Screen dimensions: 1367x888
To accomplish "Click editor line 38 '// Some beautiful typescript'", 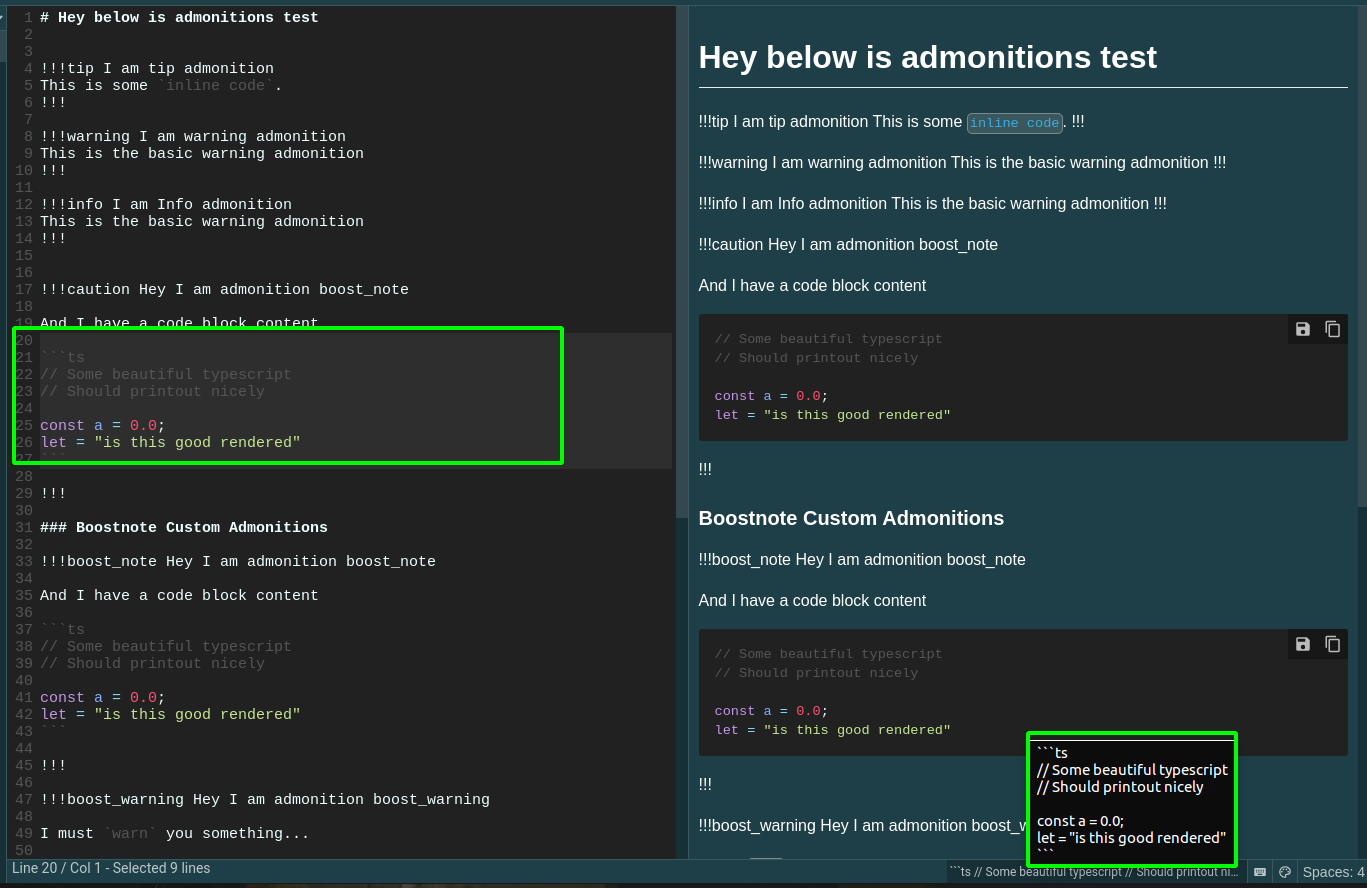I will coord(166,647).
